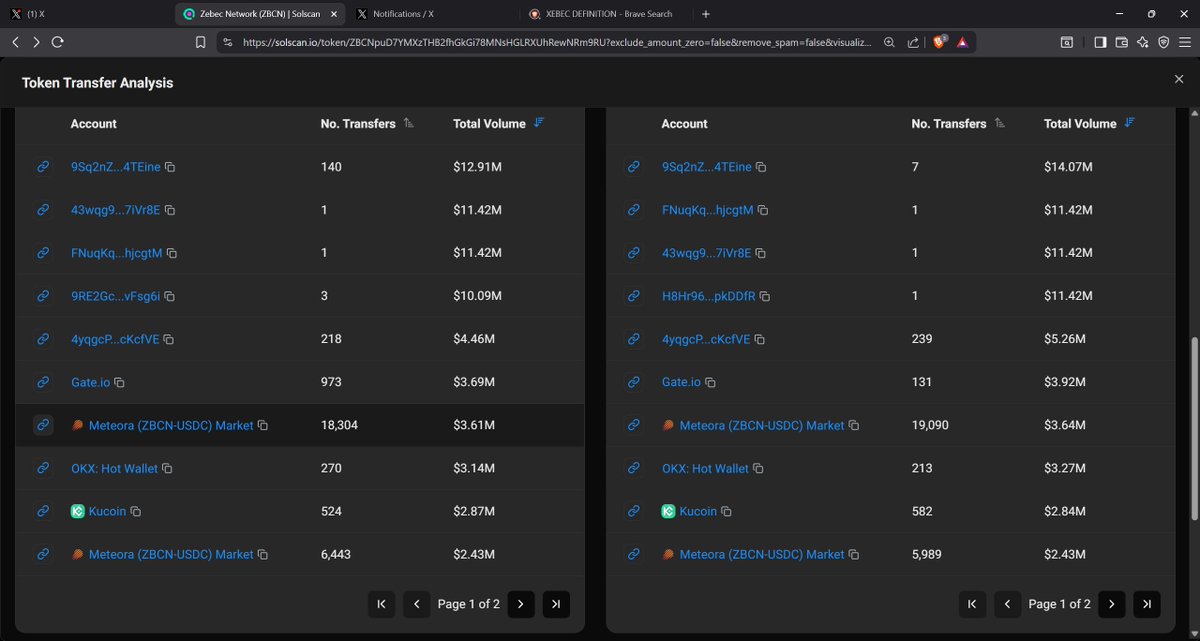Copy the H8Hr96...pkDDfR address in right table

click(765, 296)
